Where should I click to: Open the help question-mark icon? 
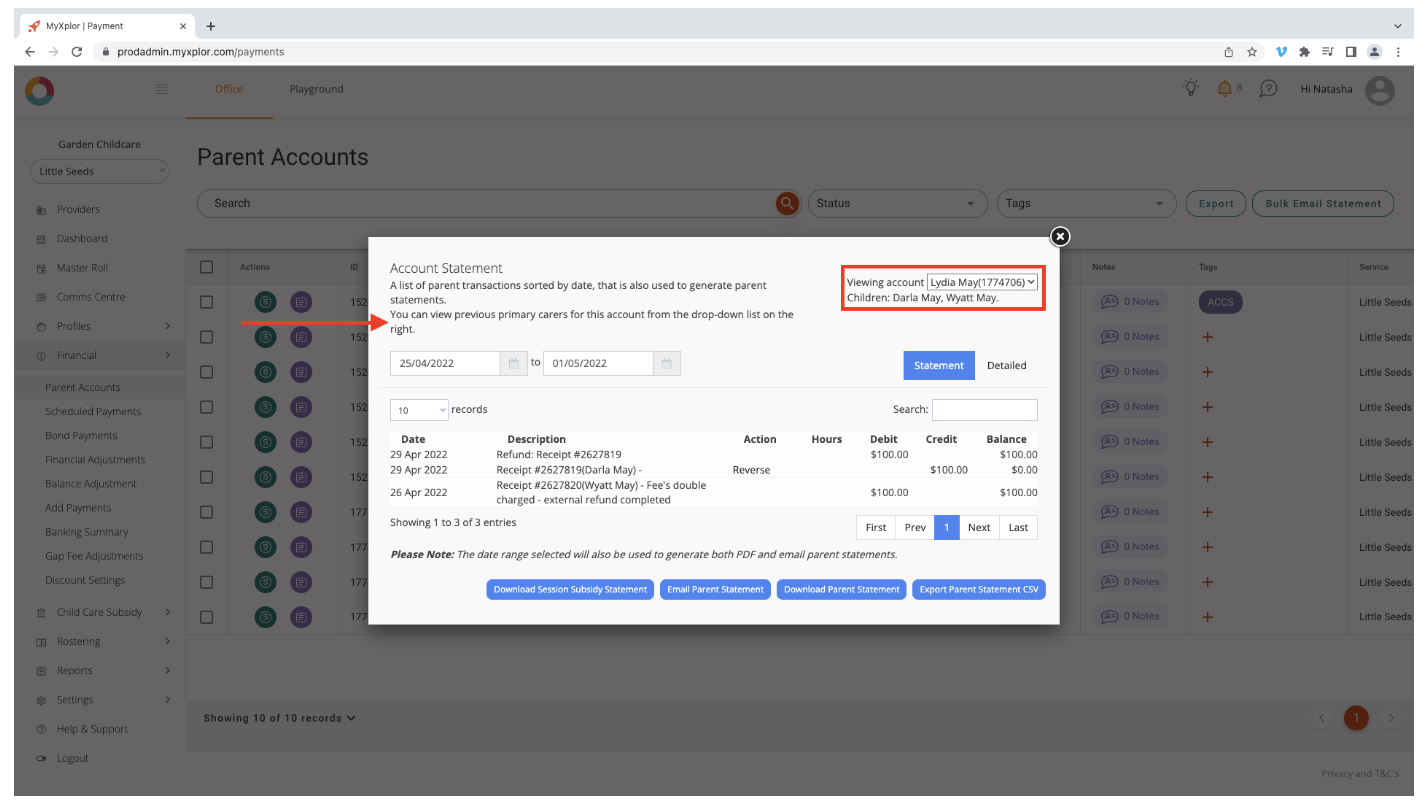1268,89
